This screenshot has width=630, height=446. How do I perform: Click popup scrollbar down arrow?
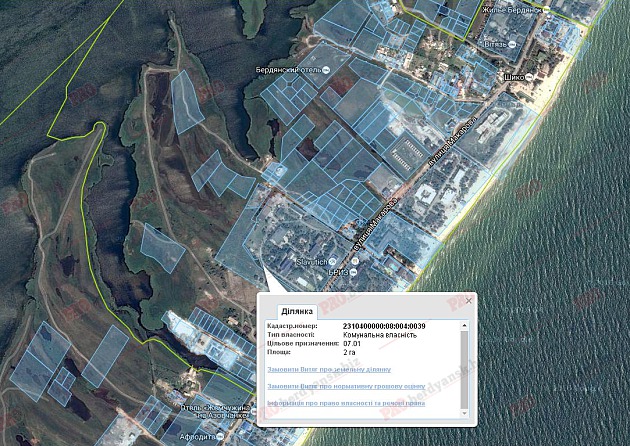pos(463,411)
